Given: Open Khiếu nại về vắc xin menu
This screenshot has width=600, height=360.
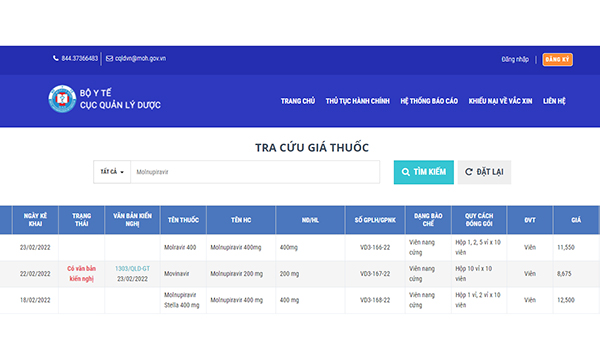Looking at the screenshot, I should click(x=500, y=101).
